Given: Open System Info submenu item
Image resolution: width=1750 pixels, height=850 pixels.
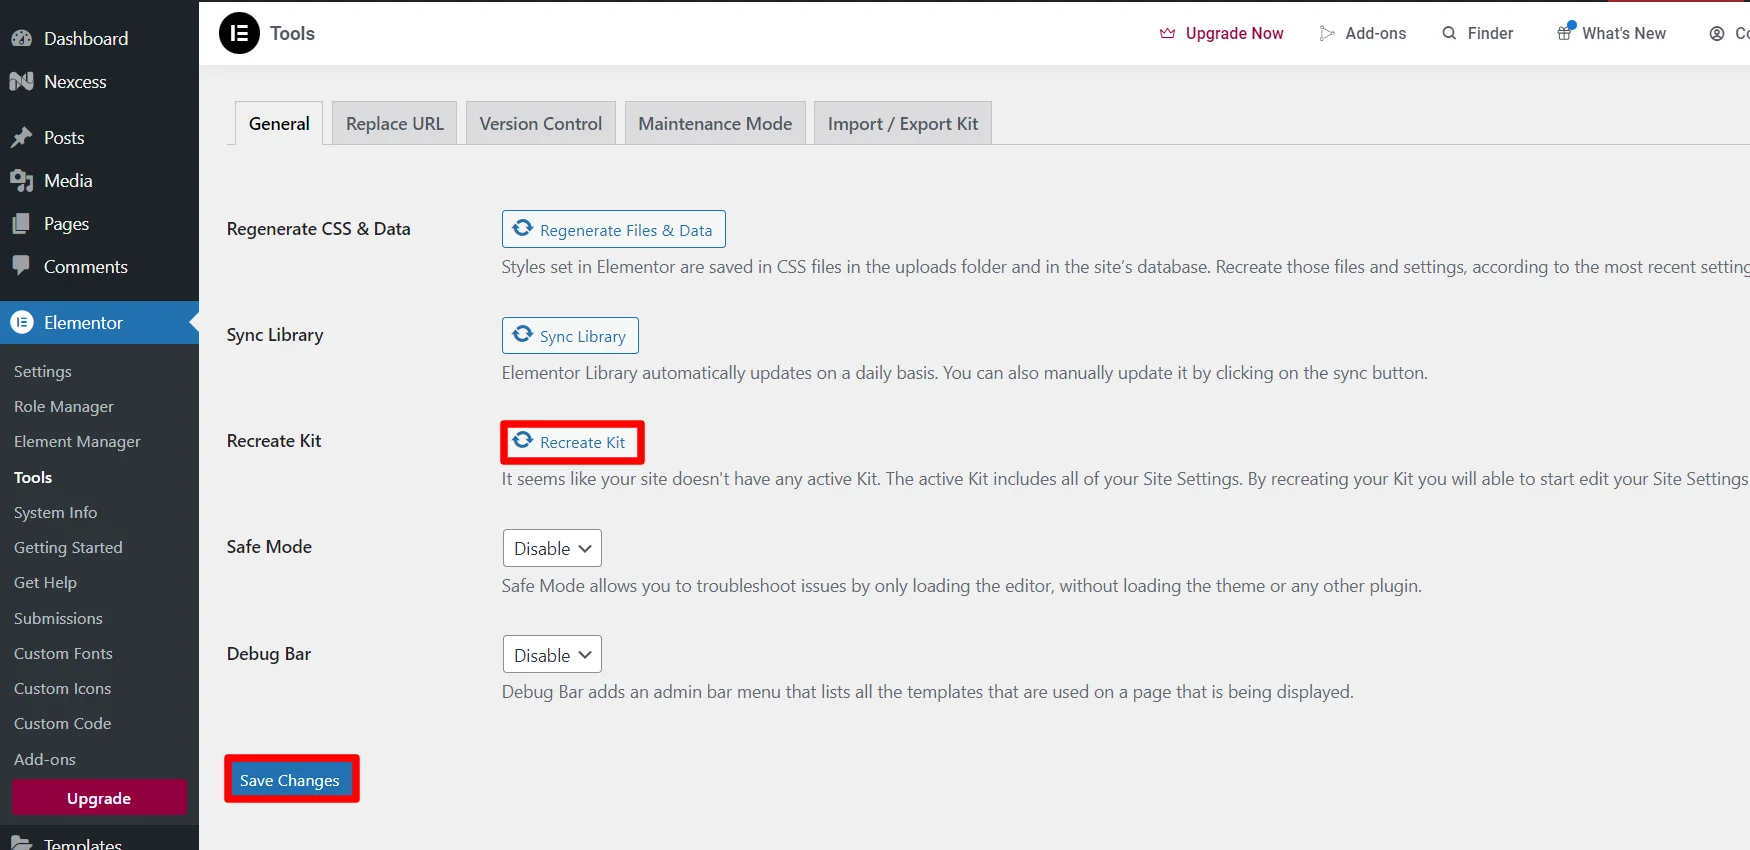Looking at the screenshot, I should 56,512.
